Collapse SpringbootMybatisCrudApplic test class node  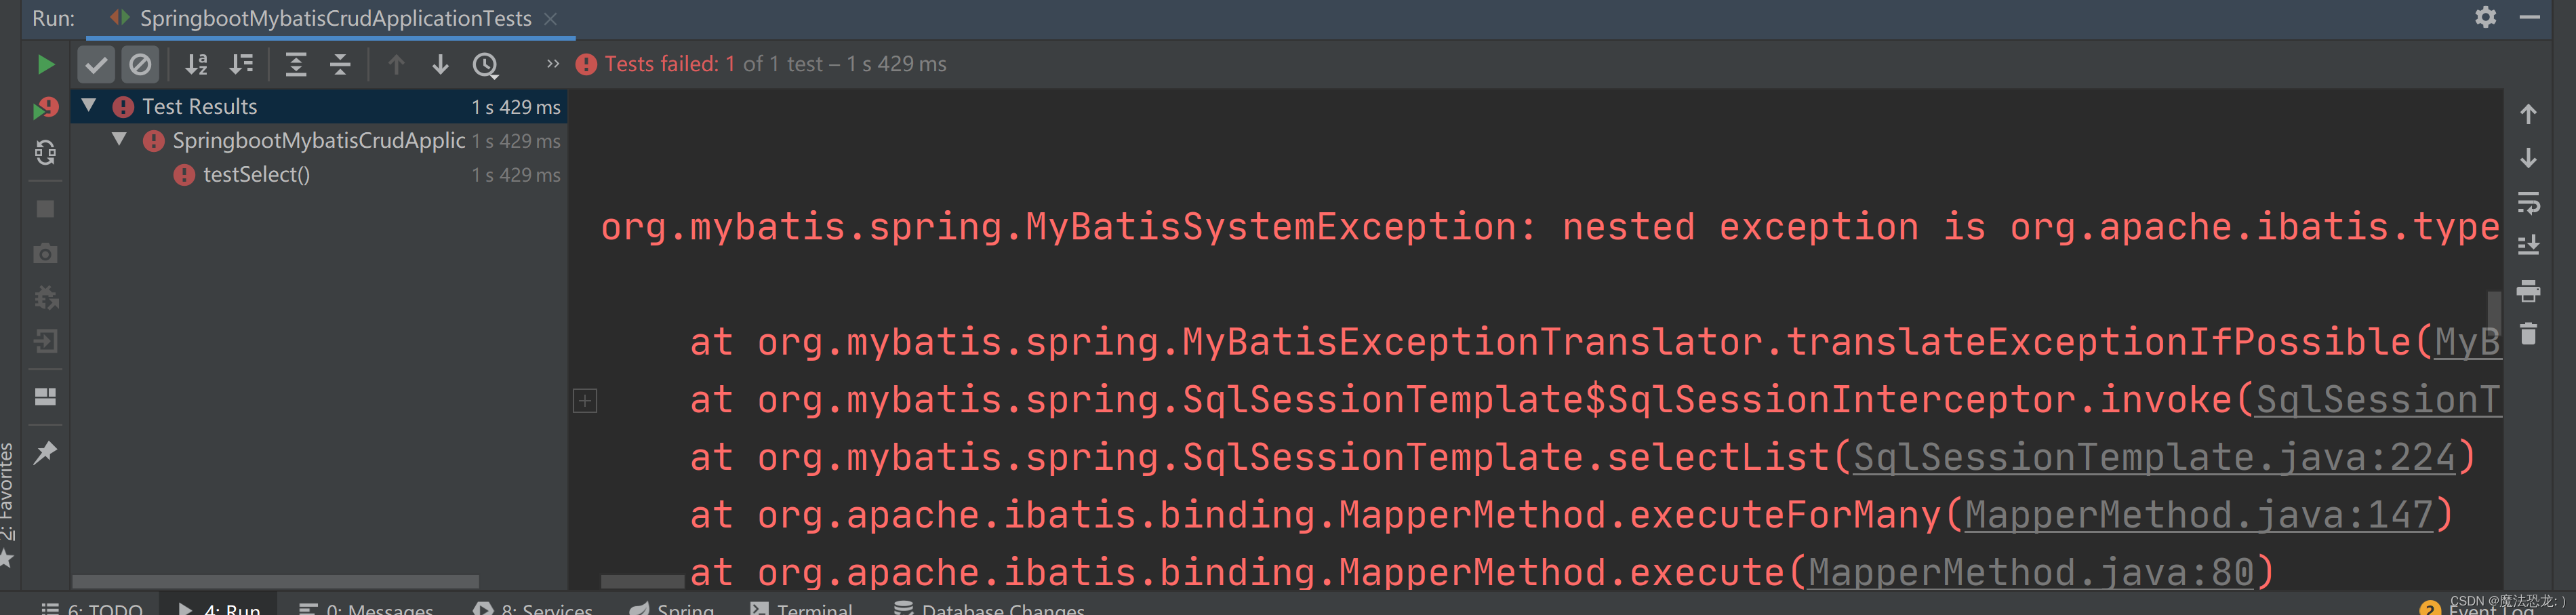(x=119, y=139)
